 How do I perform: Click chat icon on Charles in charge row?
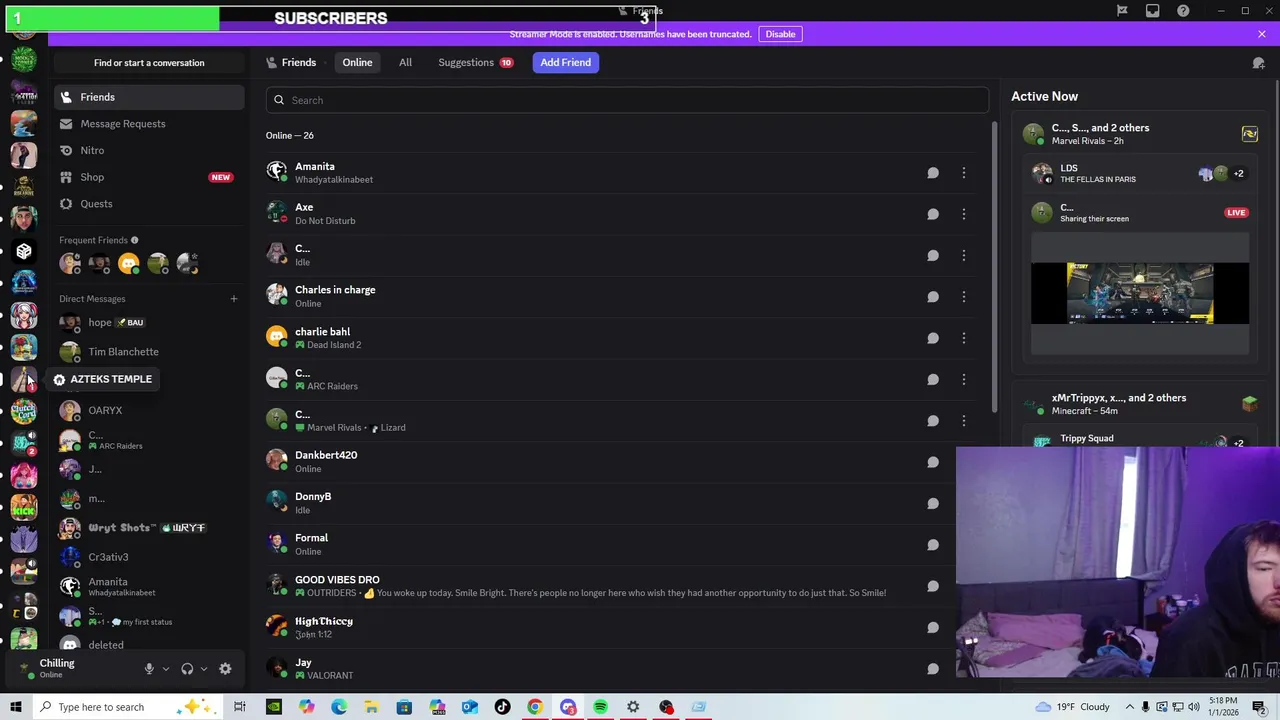tap(933, 297)
